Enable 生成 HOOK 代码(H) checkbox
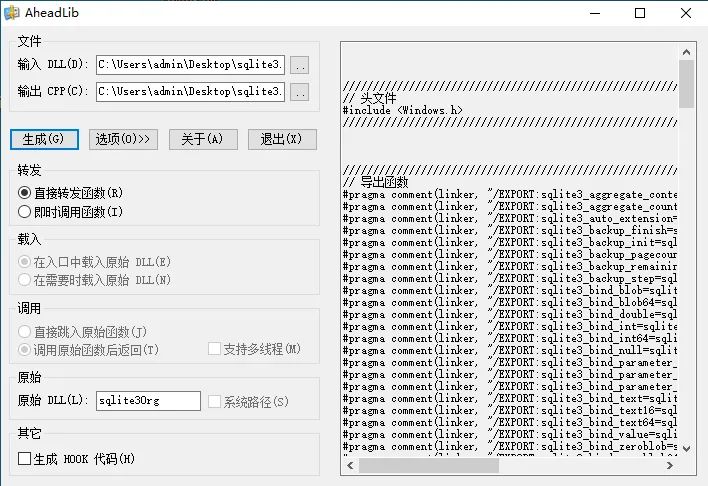The height and width of the screenshot is (486, 708). 76,459
